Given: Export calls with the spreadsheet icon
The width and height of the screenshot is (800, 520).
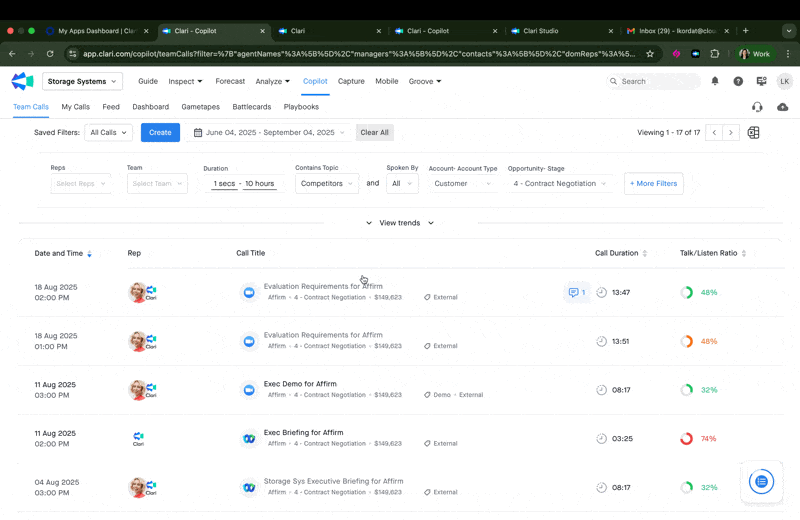Looking at the screenshot, I should click(x=753, y=133).
